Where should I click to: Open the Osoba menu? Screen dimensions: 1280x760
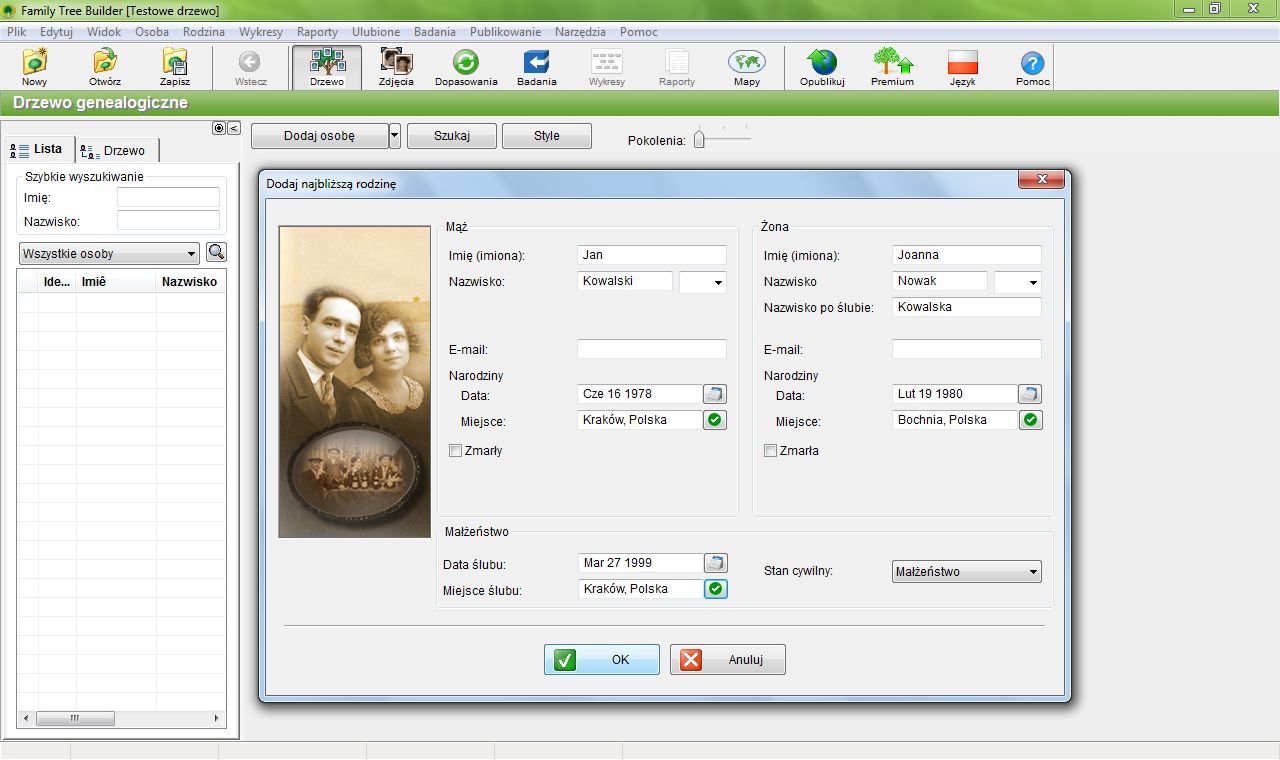(152, 32)
